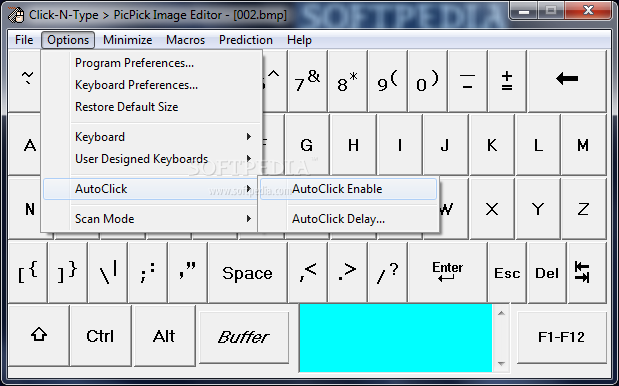Screen dimensions: 619x386
Task: Click the Tab arrows key
Action: [x=586, y=272]
